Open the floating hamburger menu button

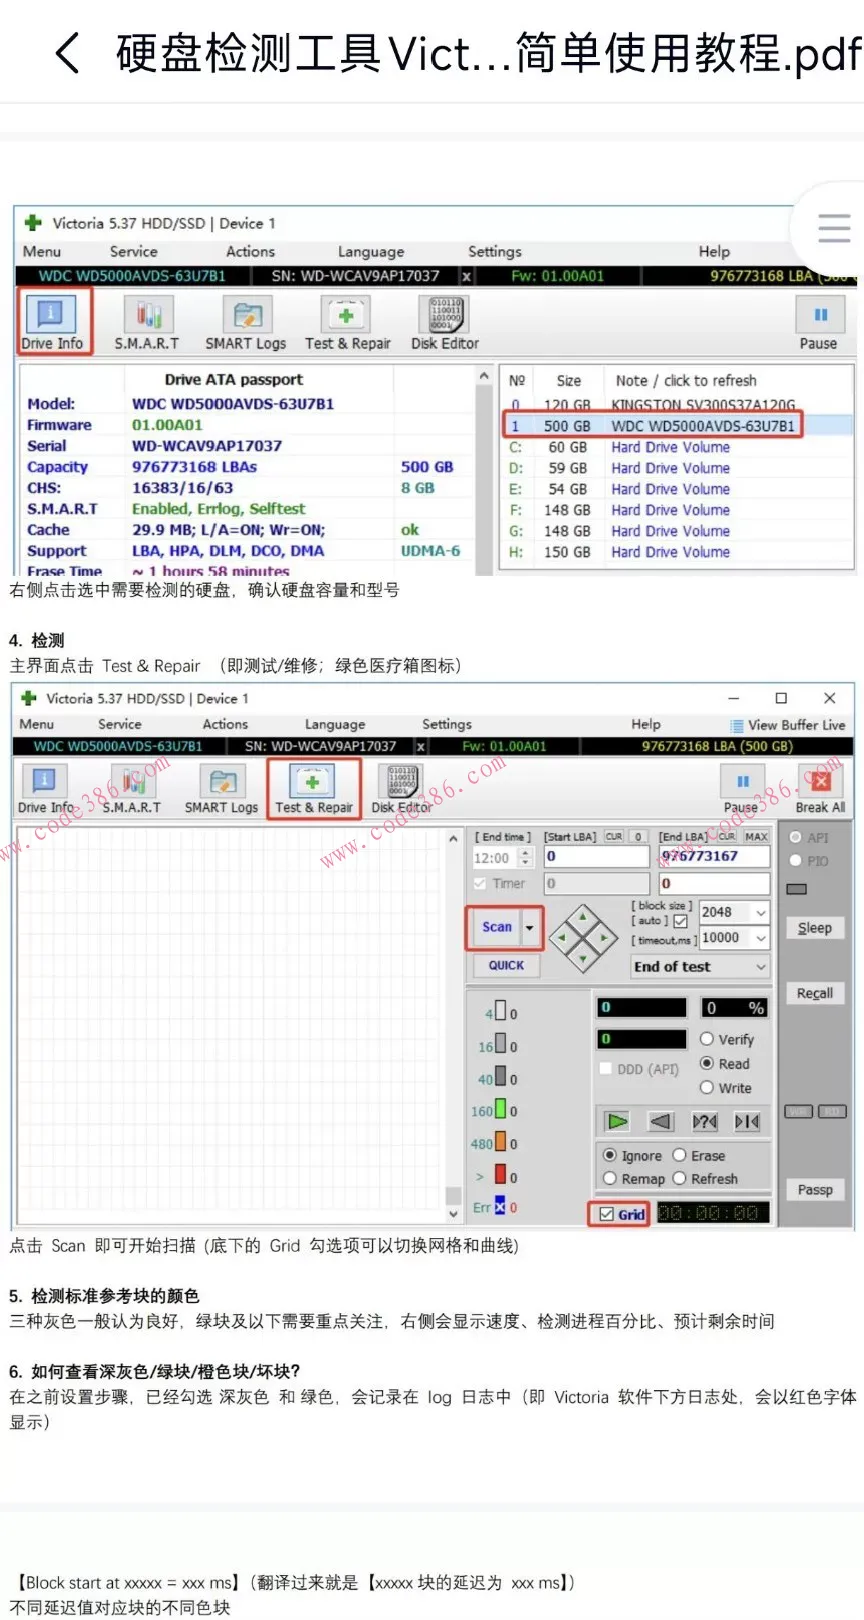833,228
